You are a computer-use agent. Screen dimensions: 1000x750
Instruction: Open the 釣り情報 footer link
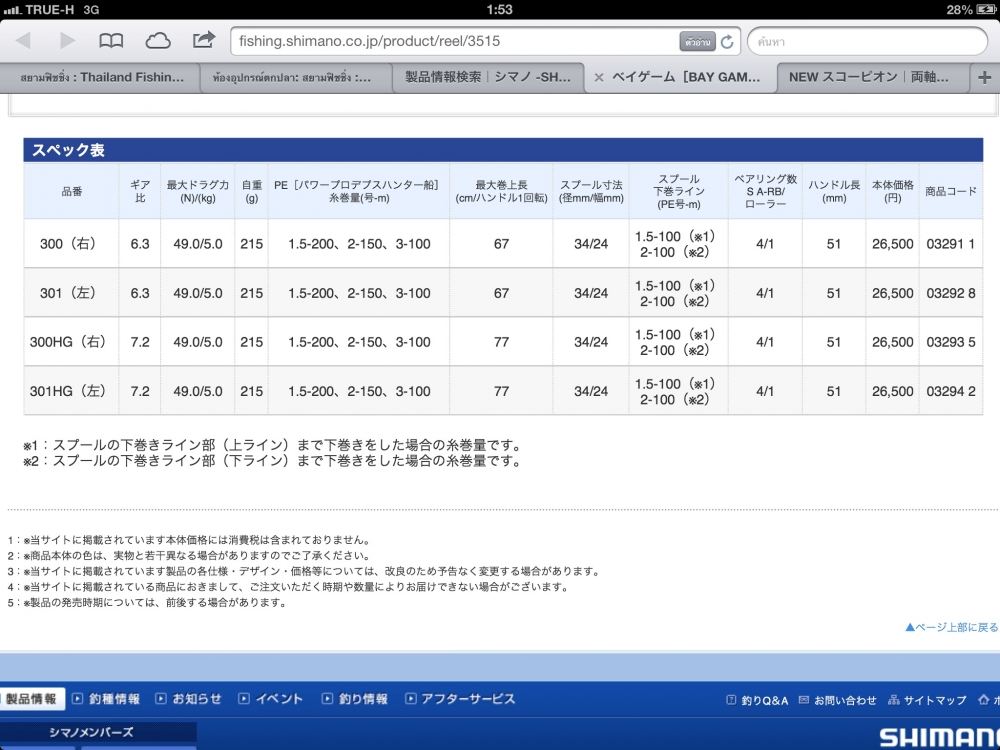(355, 699)
